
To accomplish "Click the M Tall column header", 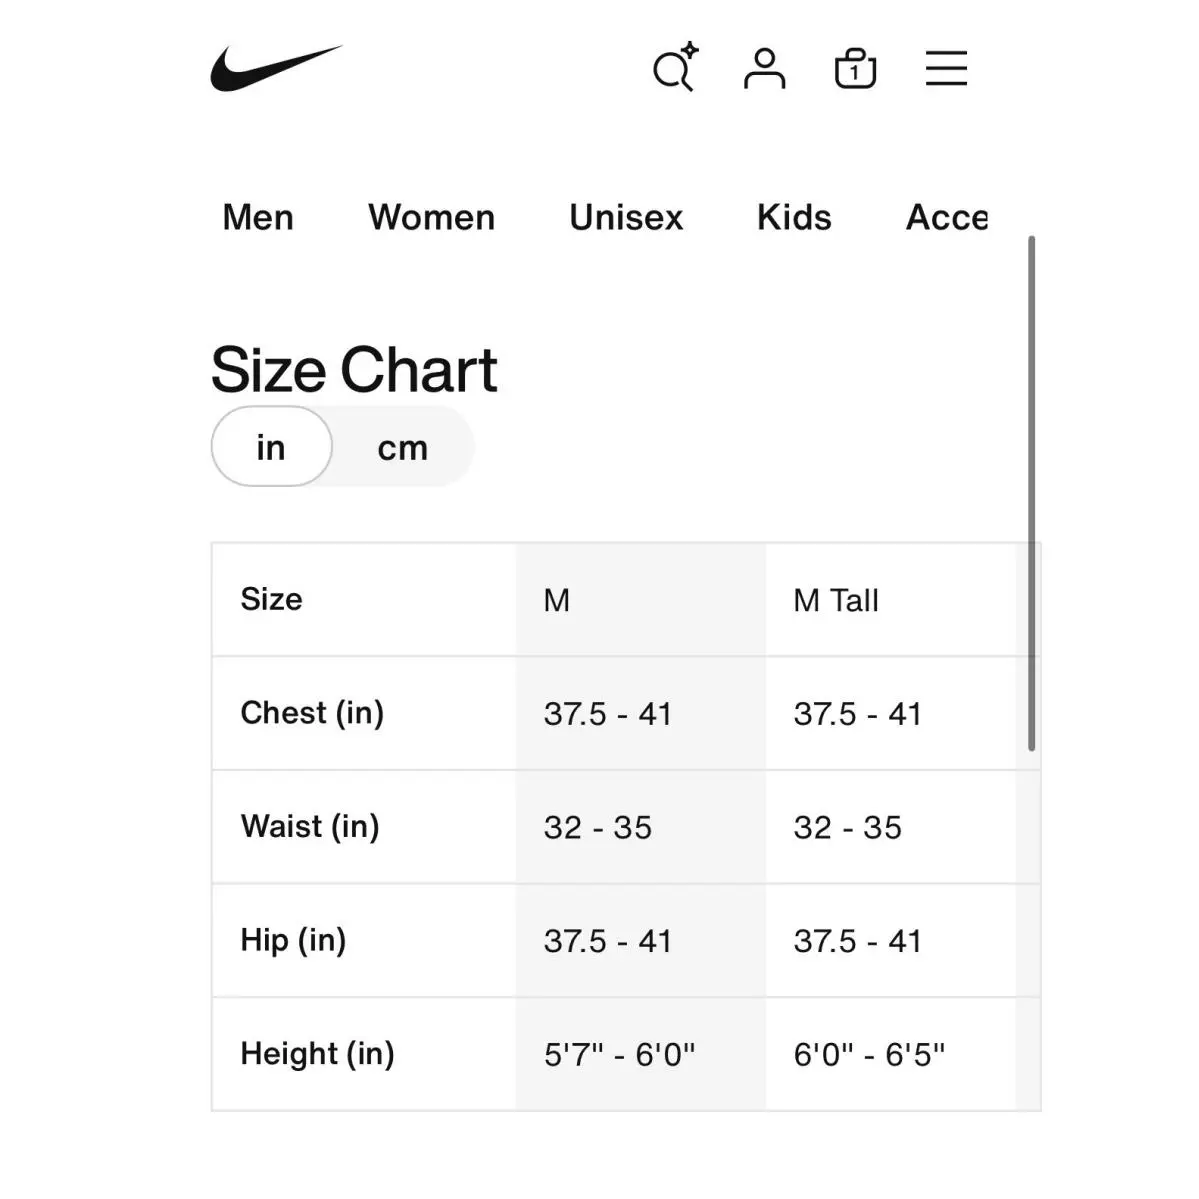I will (890, 600).
